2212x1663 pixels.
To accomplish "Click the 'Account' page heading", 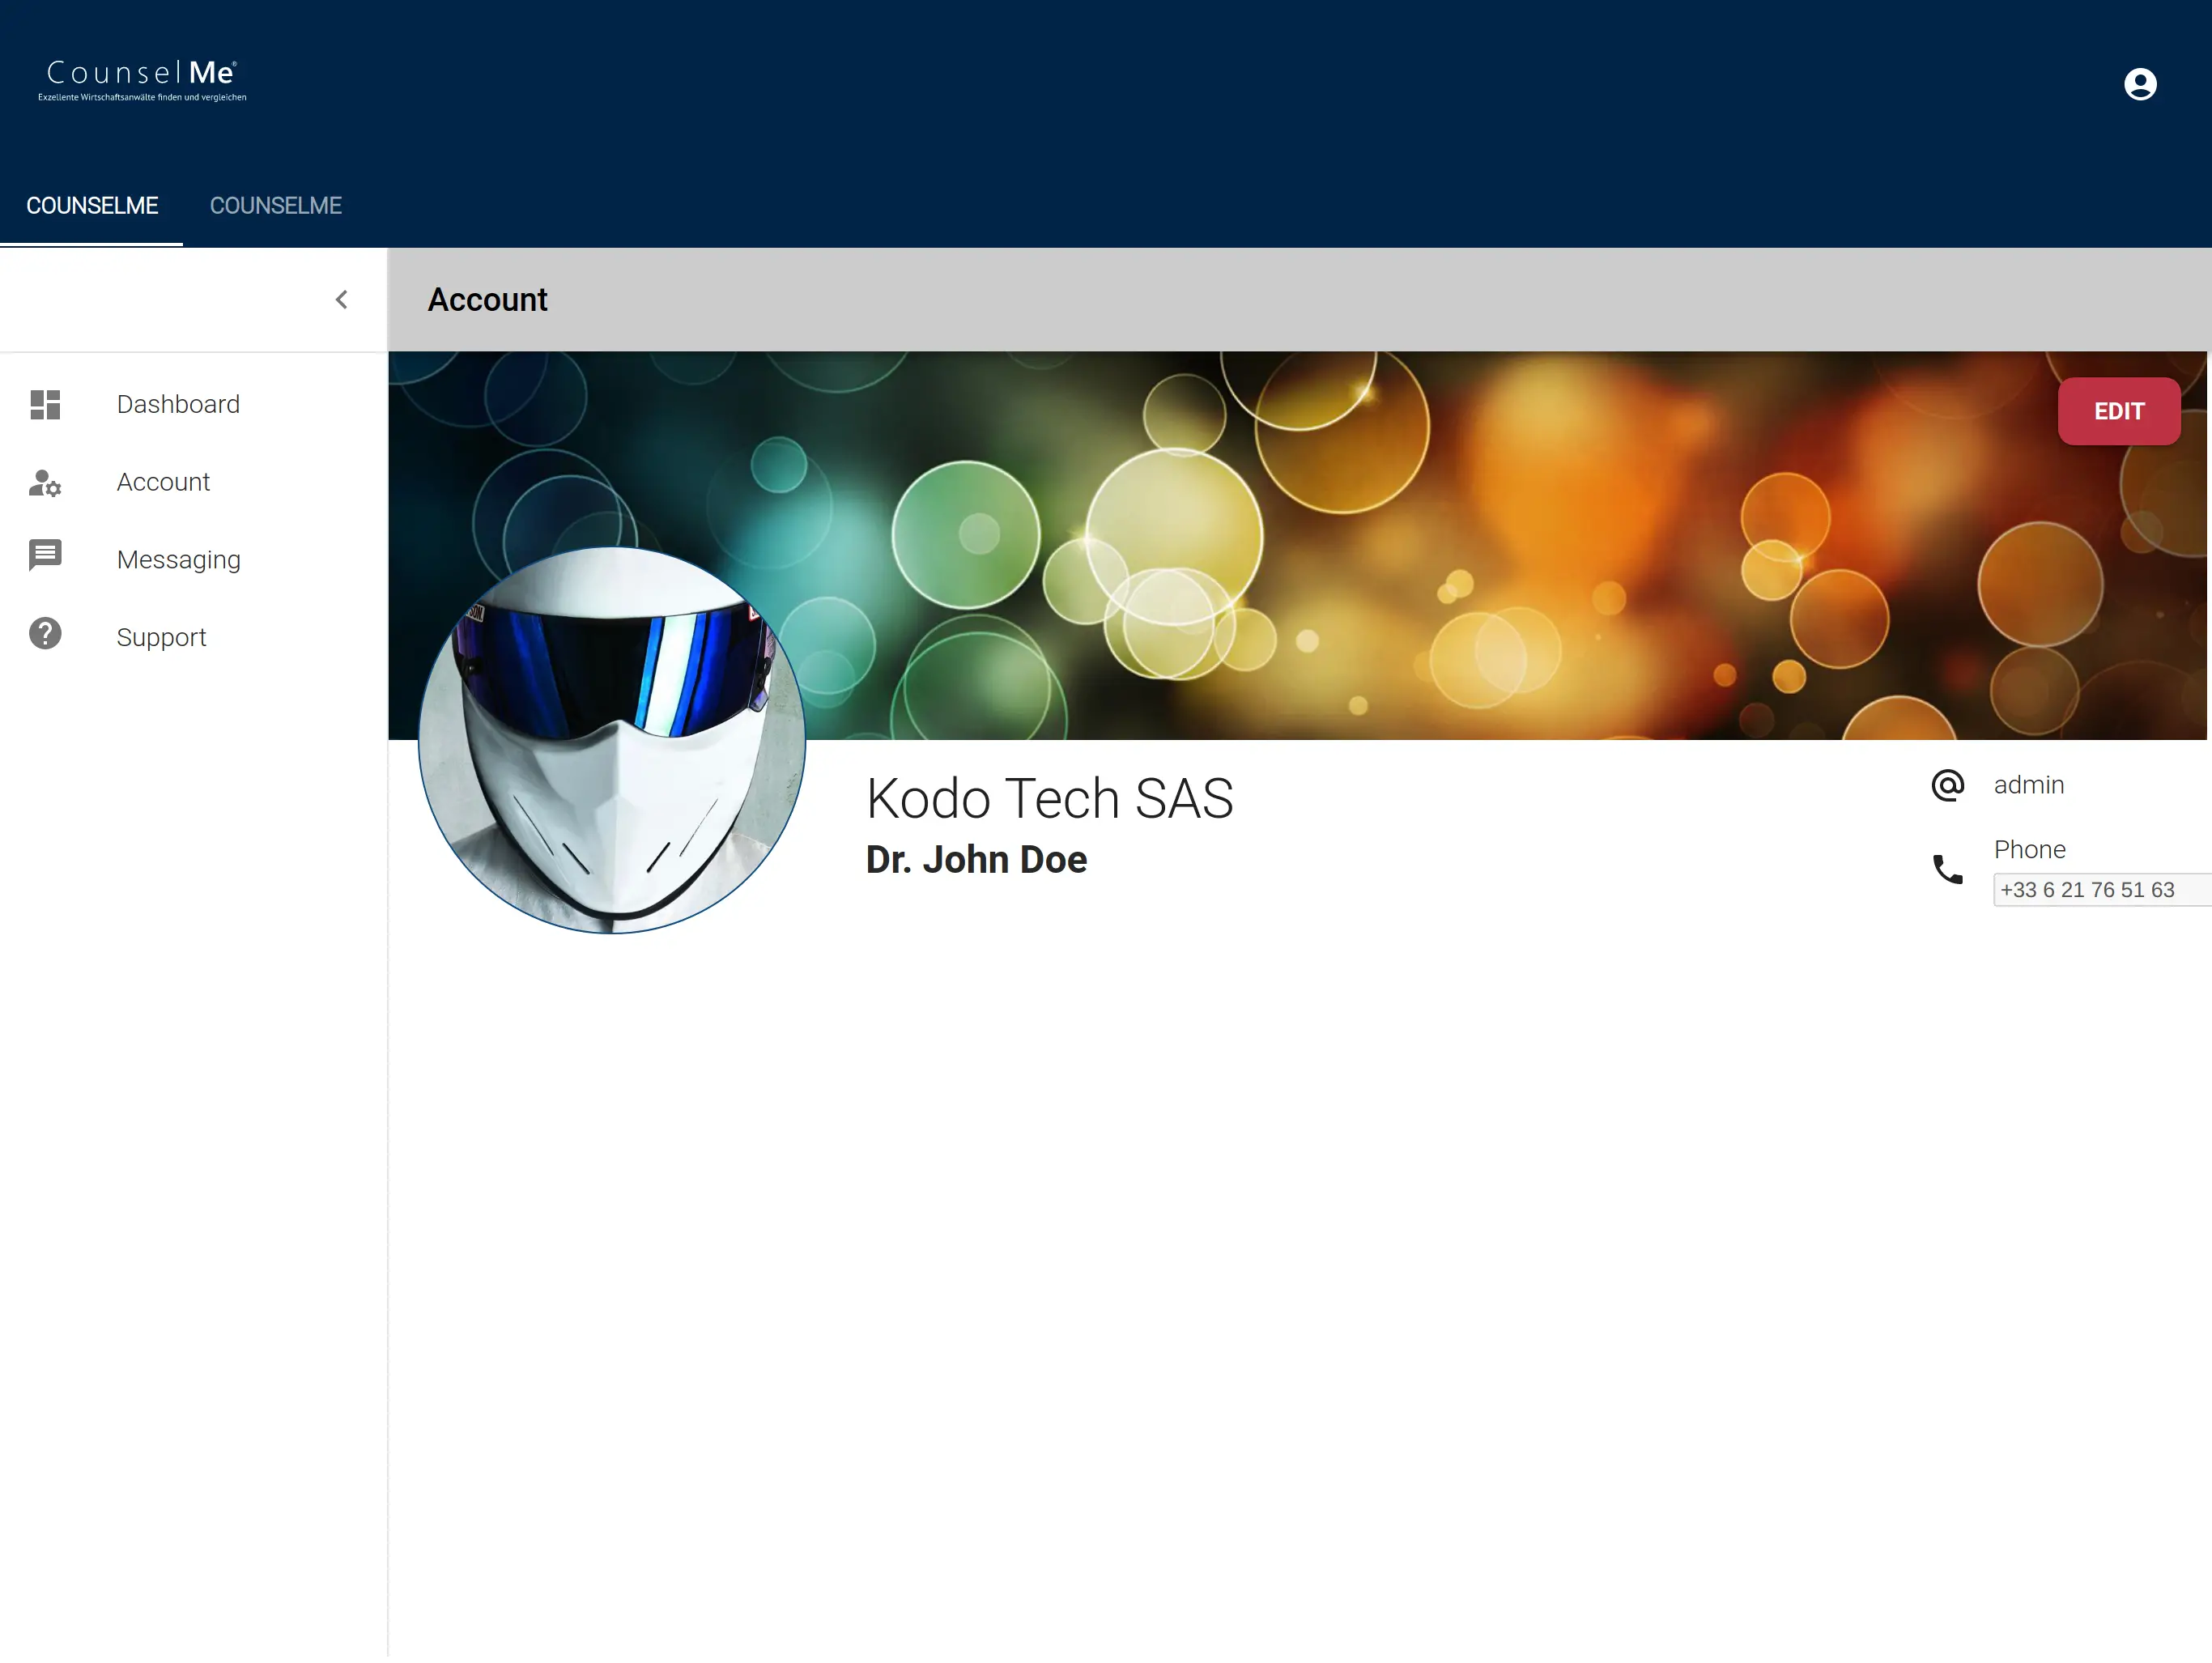I will 488,300.
